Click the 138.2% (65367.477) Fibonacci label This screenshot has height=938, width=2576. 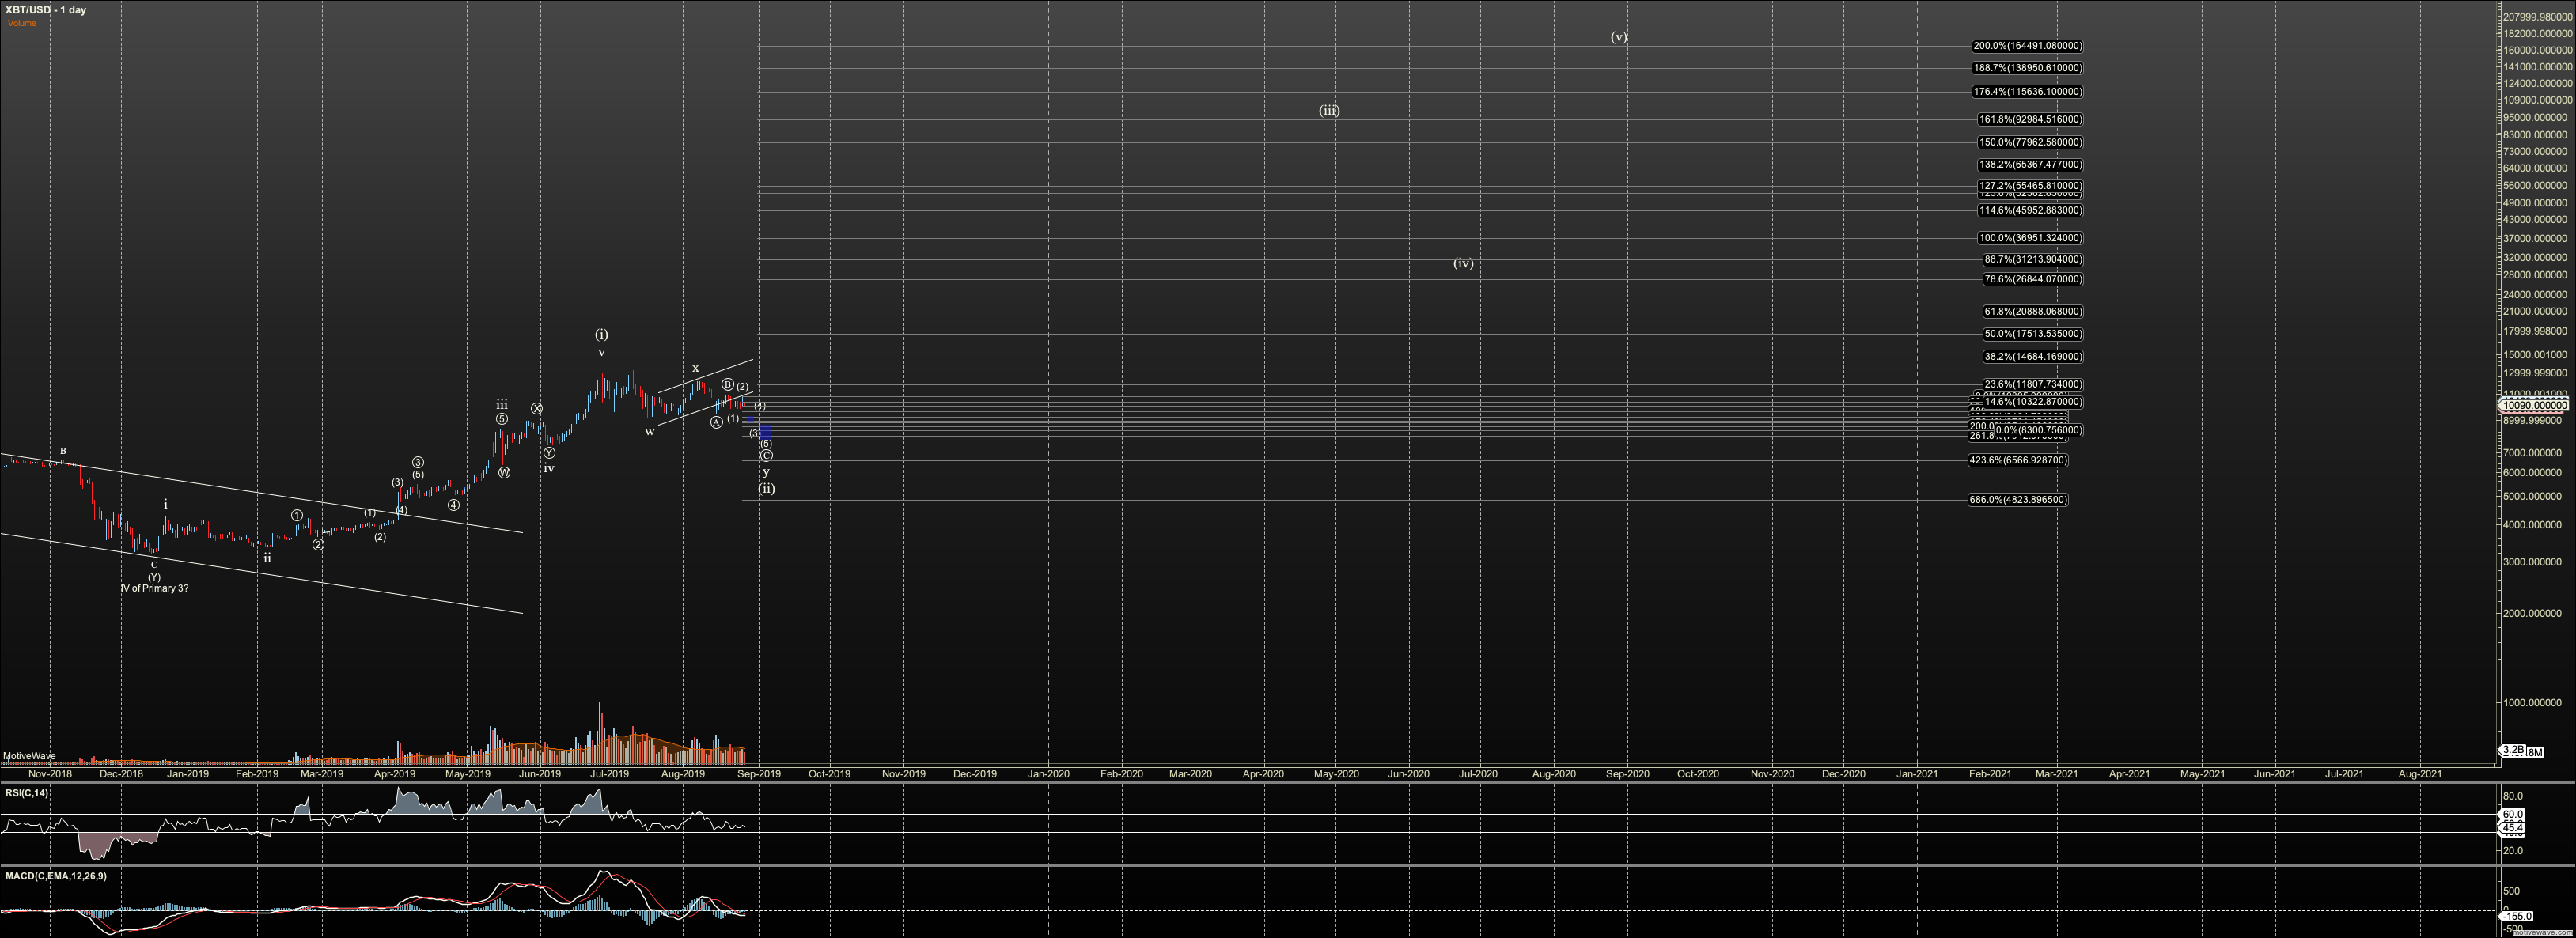2030,165
